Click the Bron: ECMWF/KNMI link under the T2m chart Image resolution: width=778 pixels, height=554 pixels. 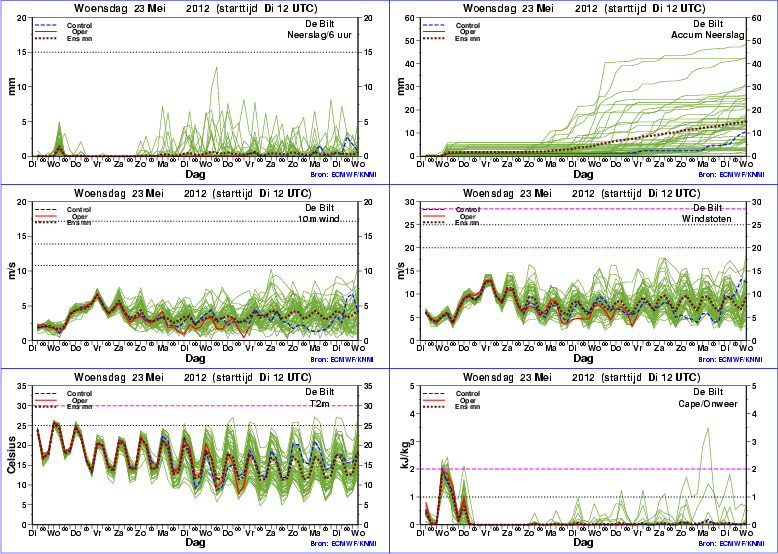point(342,544)
